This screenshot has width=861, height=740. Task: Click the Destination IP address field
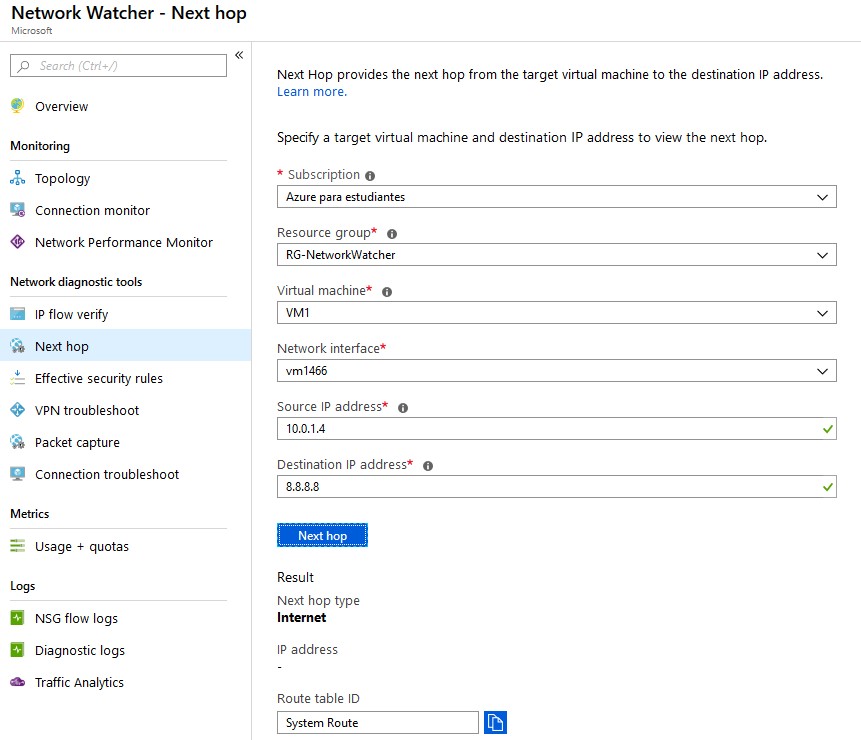point(556,486)
